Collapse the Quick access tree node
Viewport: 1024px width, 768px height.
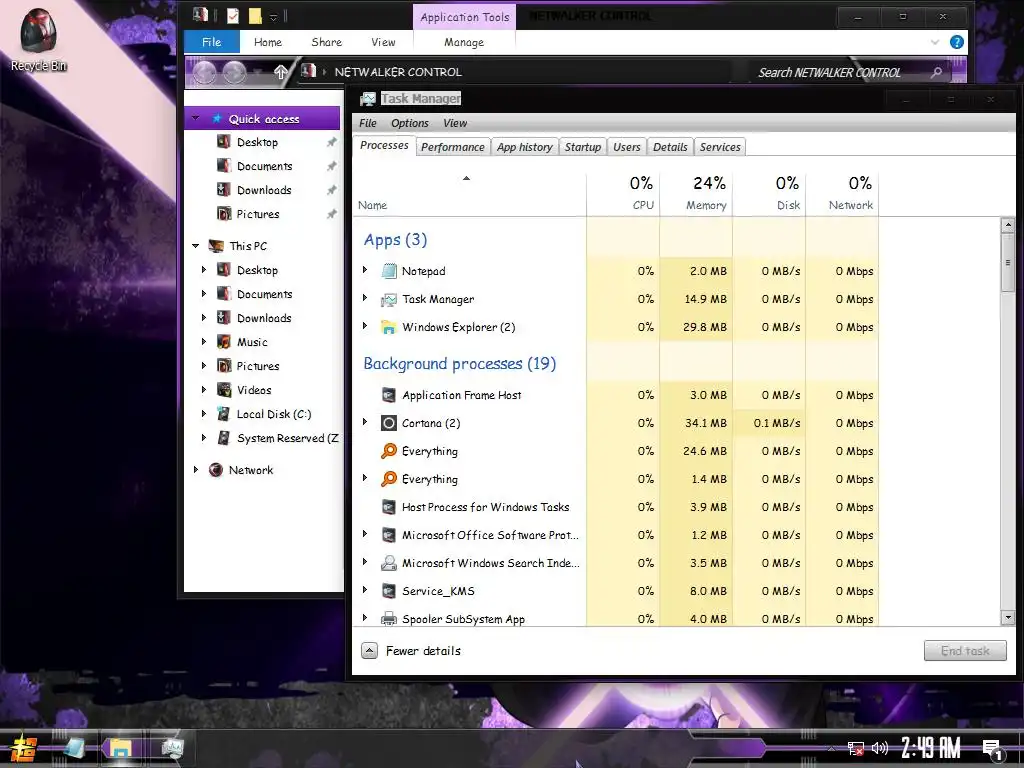tap(195, 118)
